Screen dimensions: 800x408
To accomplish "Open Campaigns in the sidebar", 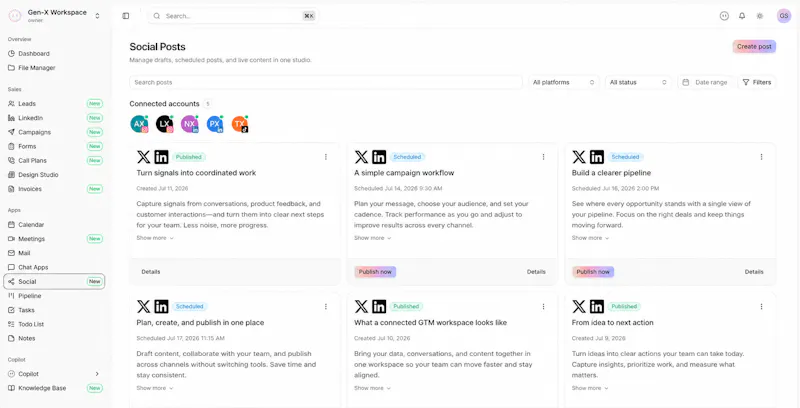I will (x=54, y=132).
